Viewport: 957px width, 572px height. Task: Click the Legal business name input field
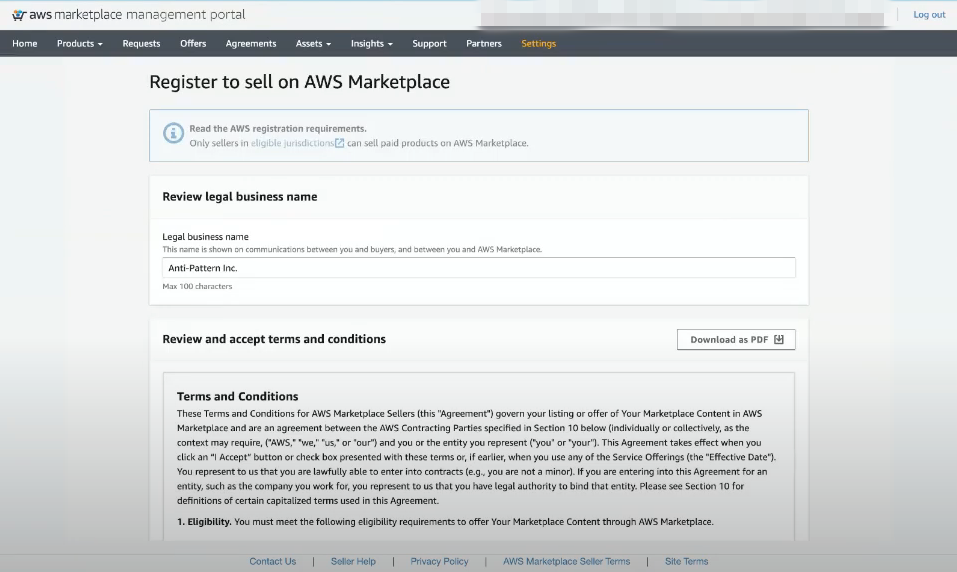[478, 267]
